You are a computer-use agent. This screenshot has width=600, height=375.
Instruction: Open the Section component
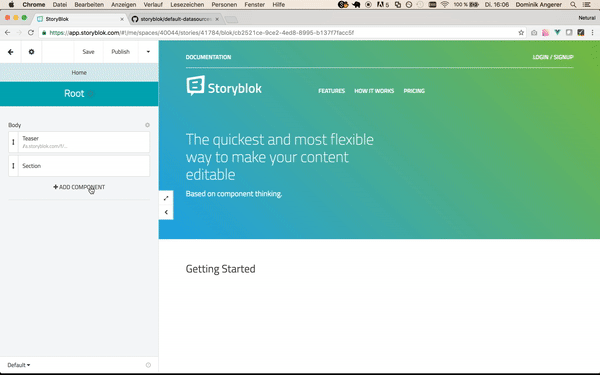pos(84,166)
